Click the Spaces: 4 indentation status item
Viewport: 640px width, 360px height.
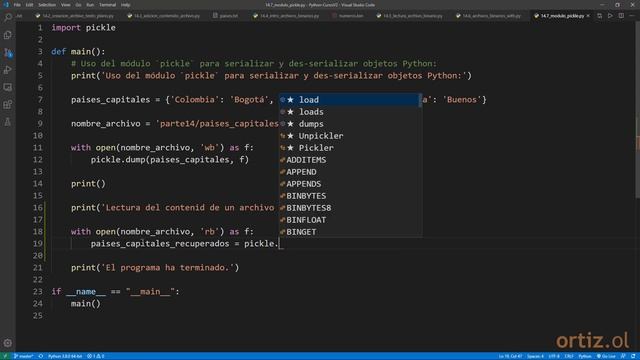click(536, 356)
